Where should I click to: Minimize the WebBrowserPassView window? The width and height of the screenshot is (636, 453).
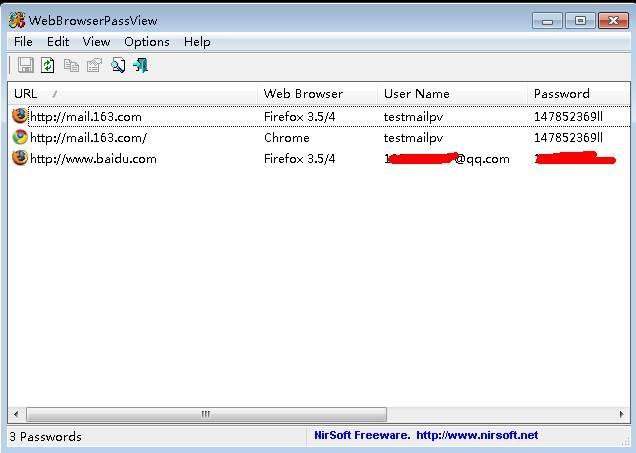(547, 21)
